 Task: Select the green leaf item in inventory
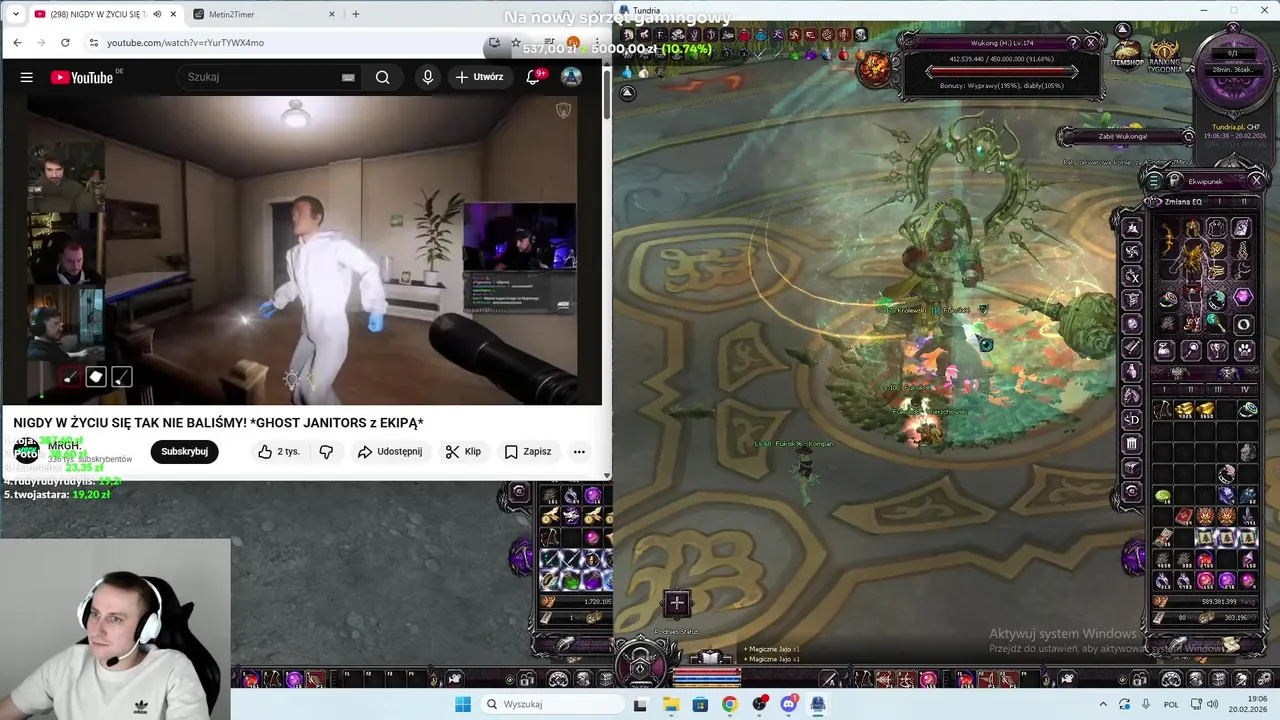tap(1163, 496)
